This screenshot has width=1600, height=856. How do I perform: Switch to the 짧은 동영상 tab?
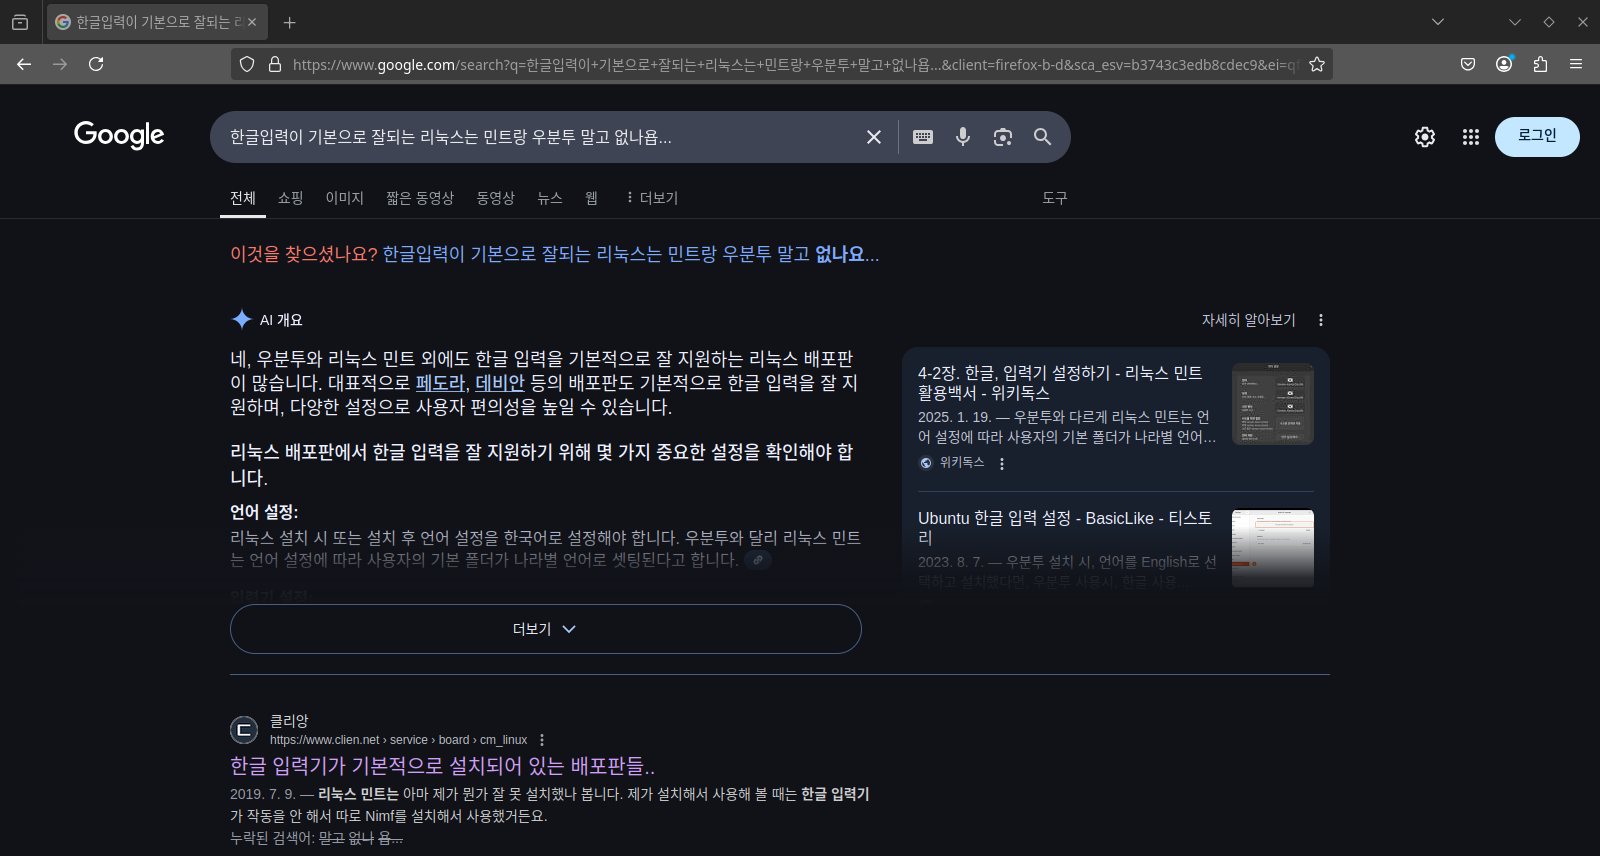click(420, 198)
